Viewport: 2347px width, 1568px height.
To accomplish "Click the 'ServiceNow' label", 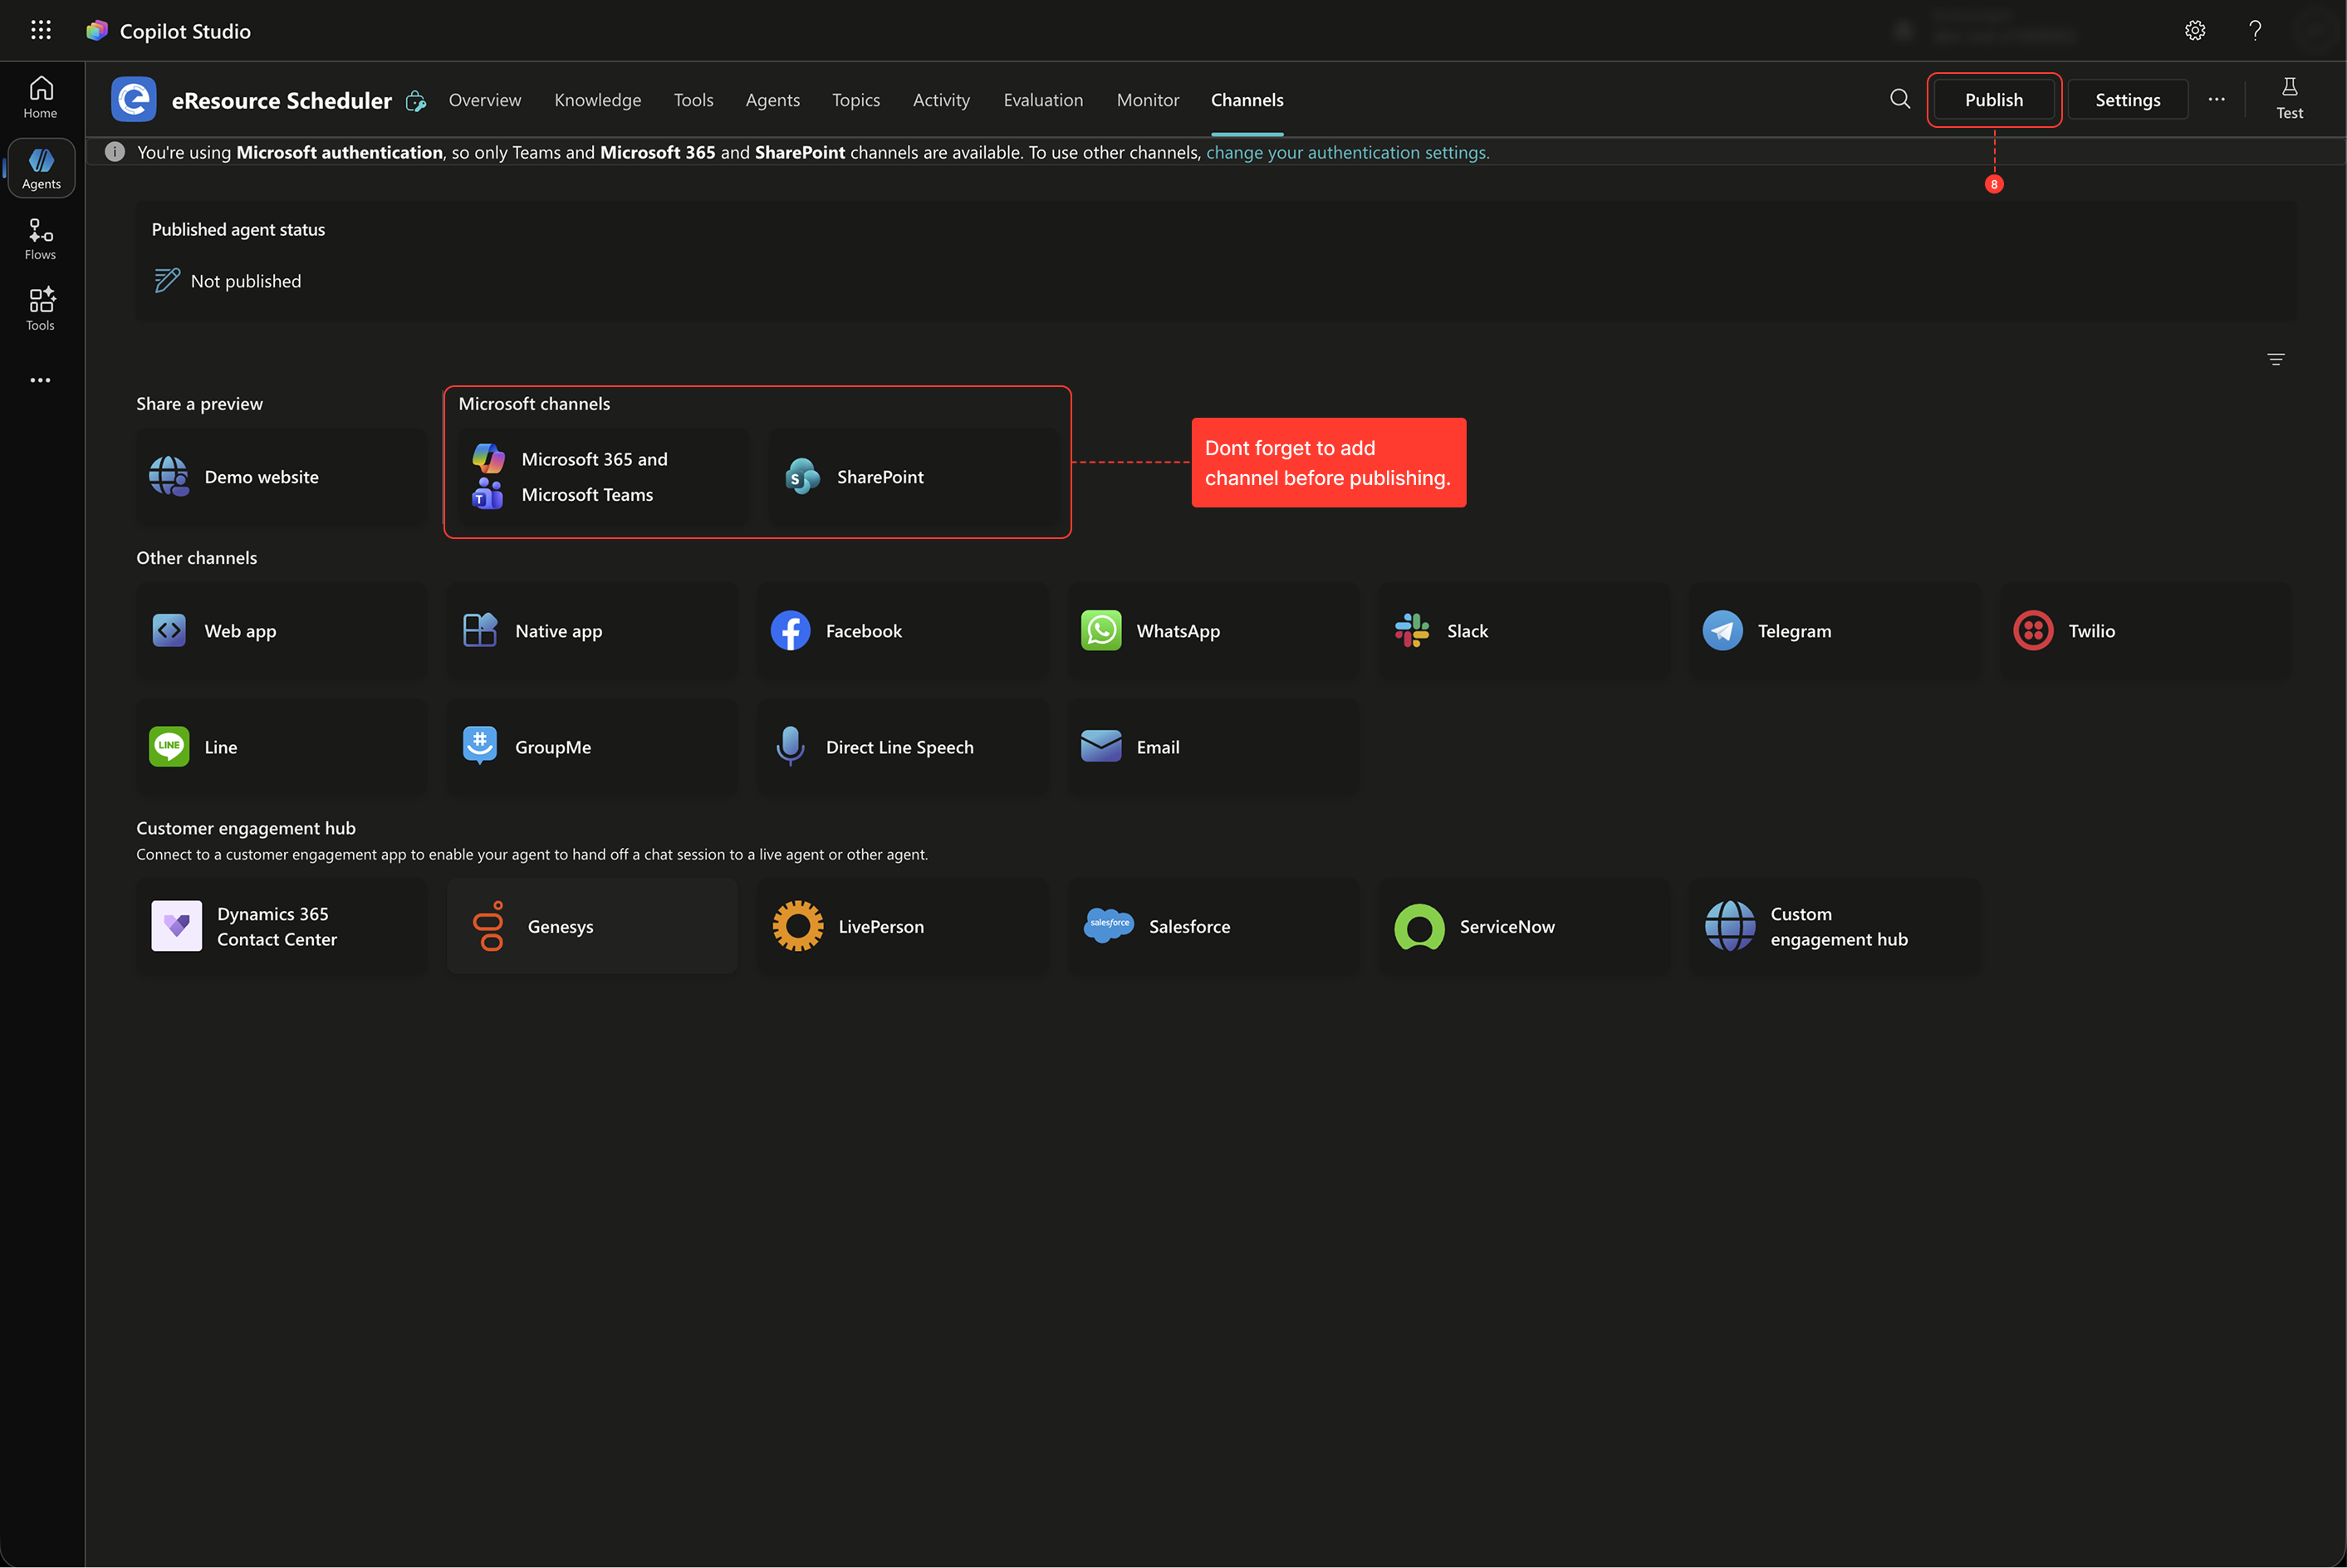I will click(x=1508, y=926).
